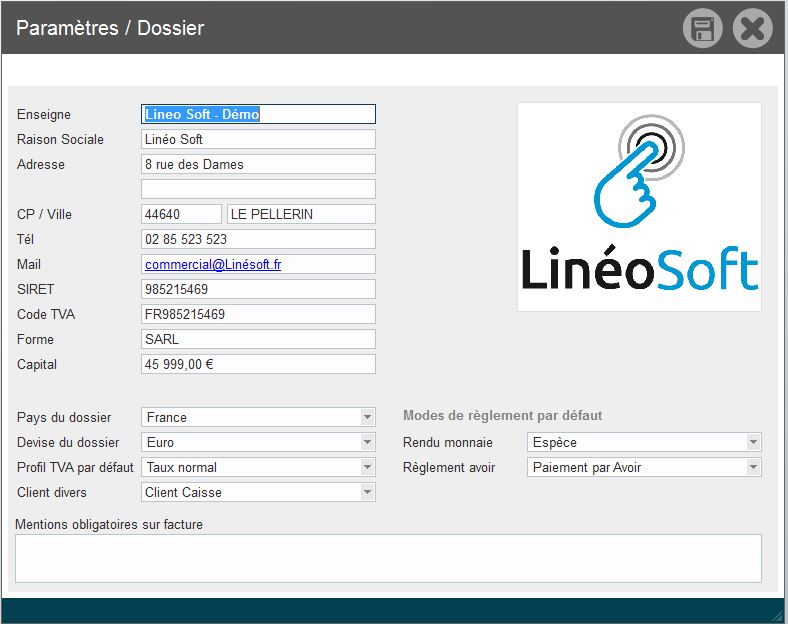Click the SIRET label

pos(35,289)
